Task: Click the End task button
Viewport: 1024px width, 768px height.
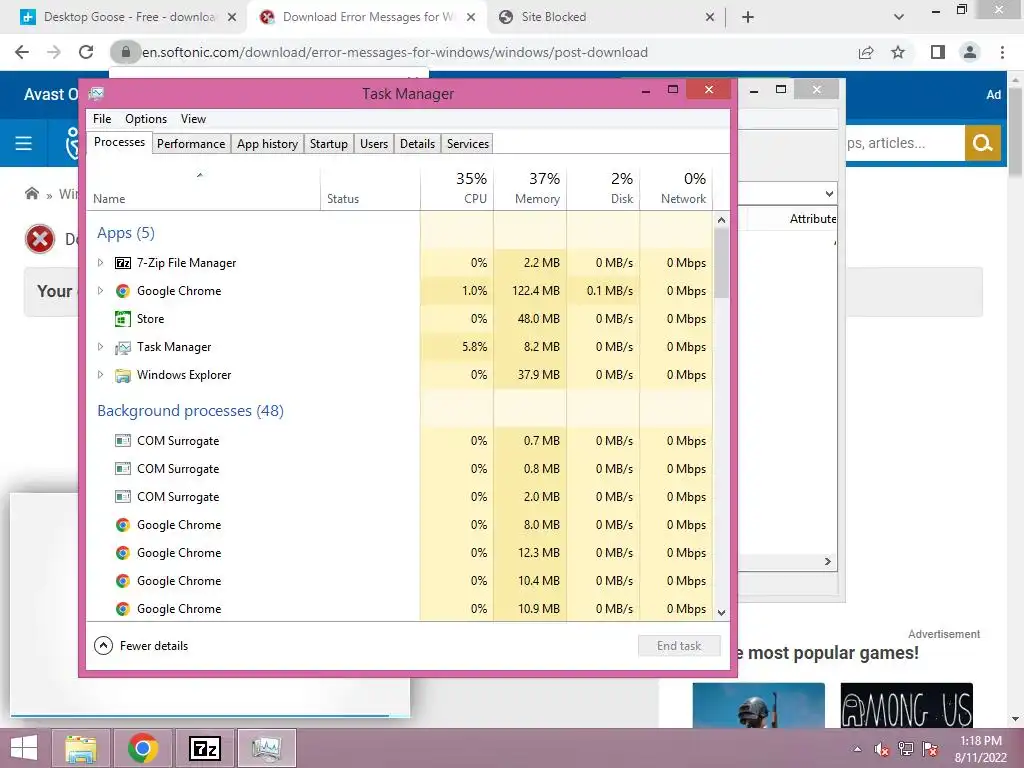Action: coord(679,646)
